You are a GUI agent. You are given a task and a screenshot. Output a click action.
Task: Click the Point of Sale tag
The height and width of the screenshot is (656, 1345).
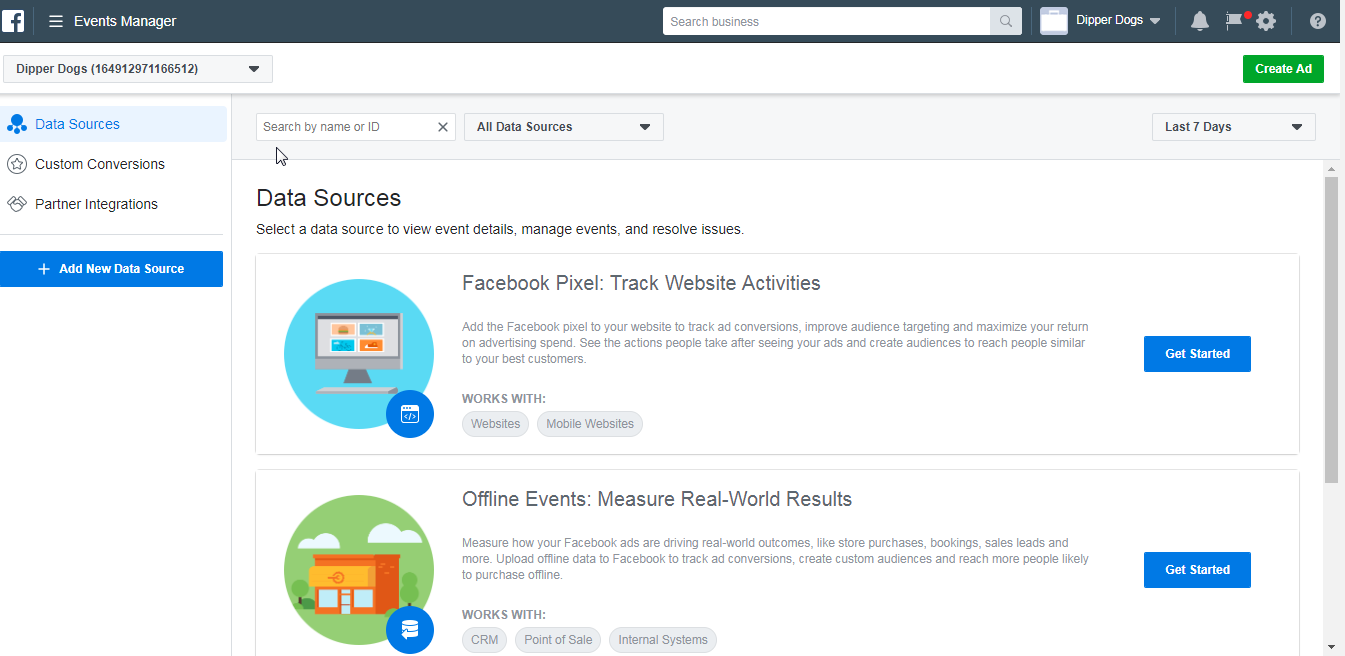(558, 640)
